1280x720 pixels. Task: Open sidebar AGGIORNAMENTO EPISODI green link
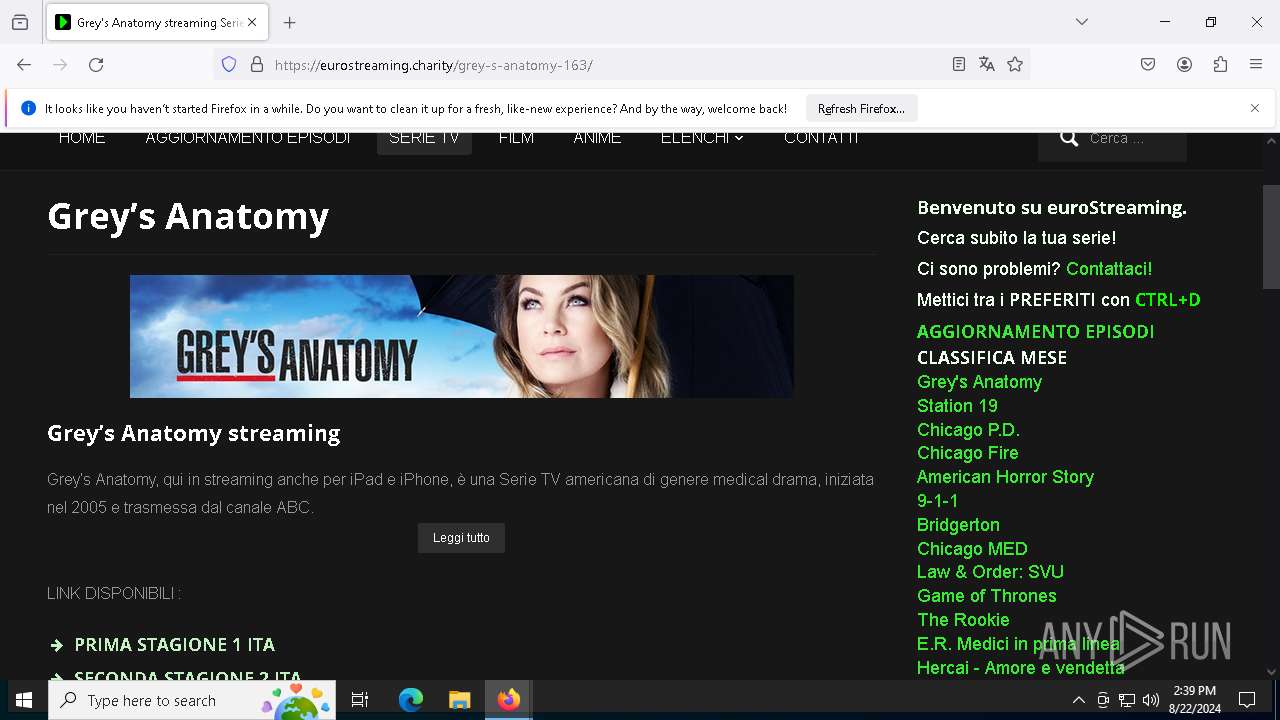click(x=1035, y=332)
